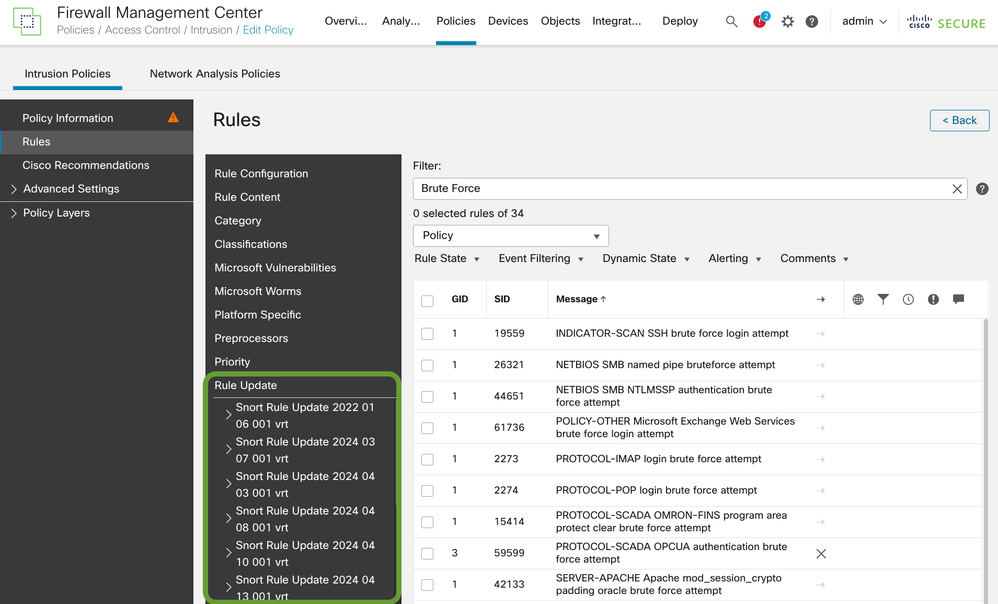
Task: Select the checkbox for SID 61736
Action: (x=427, y=428)
